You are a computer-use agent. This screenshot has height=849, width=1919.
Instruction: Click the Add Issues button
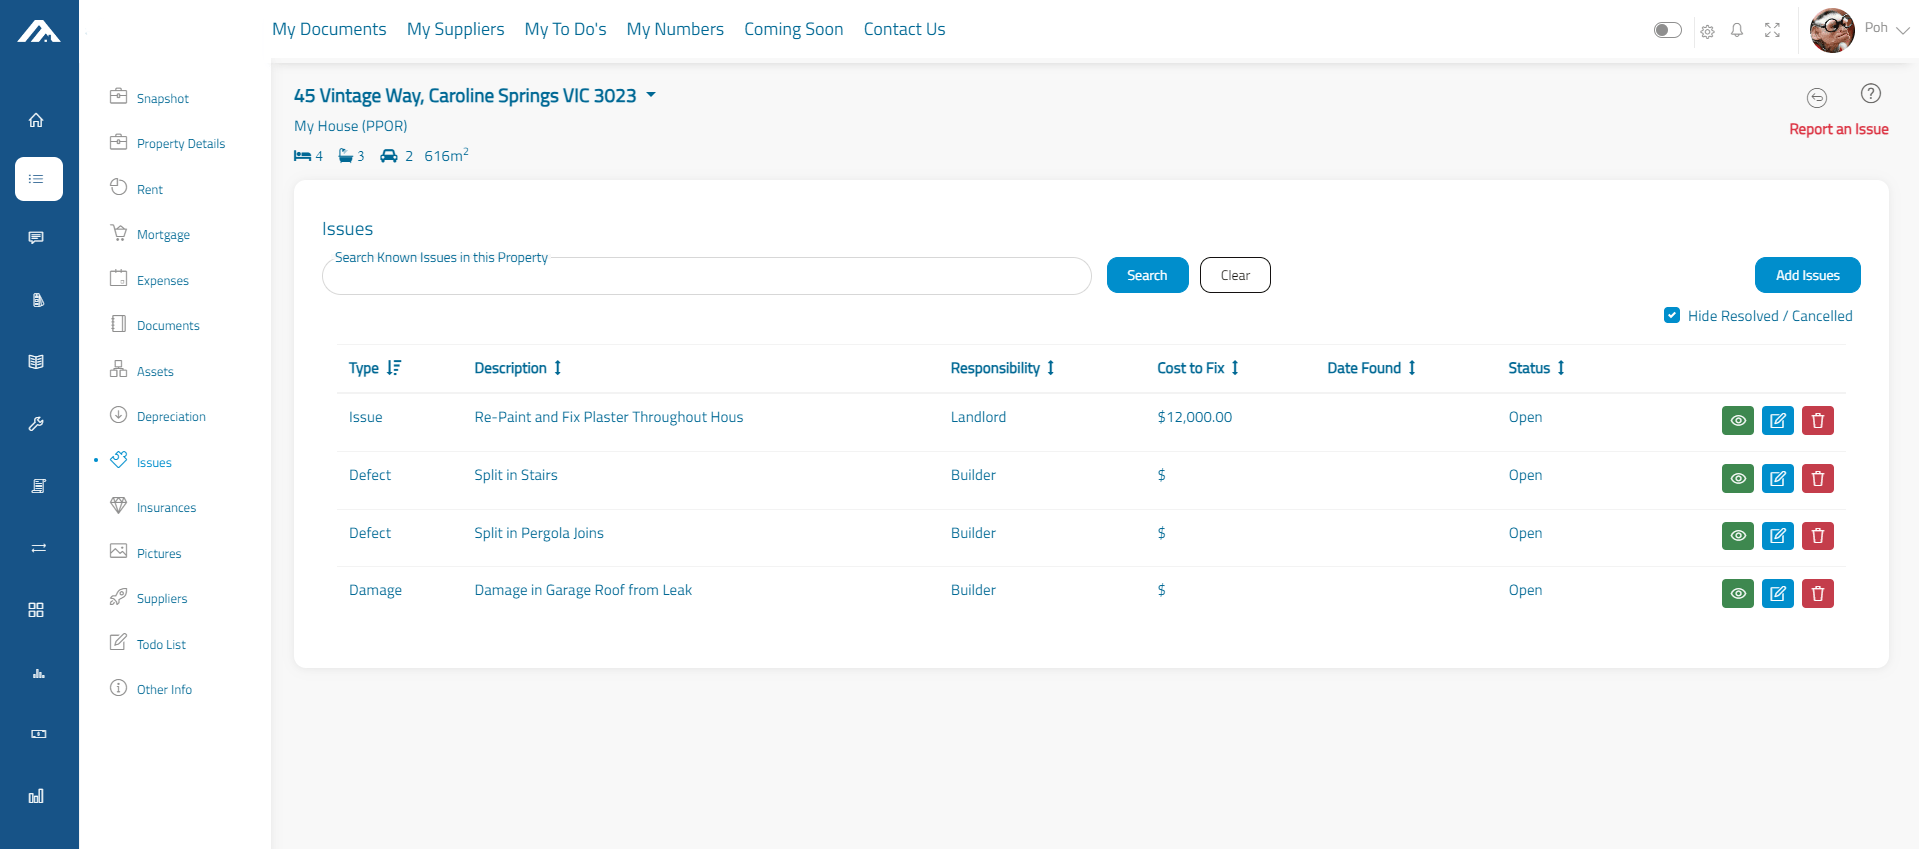[1806, 275]
